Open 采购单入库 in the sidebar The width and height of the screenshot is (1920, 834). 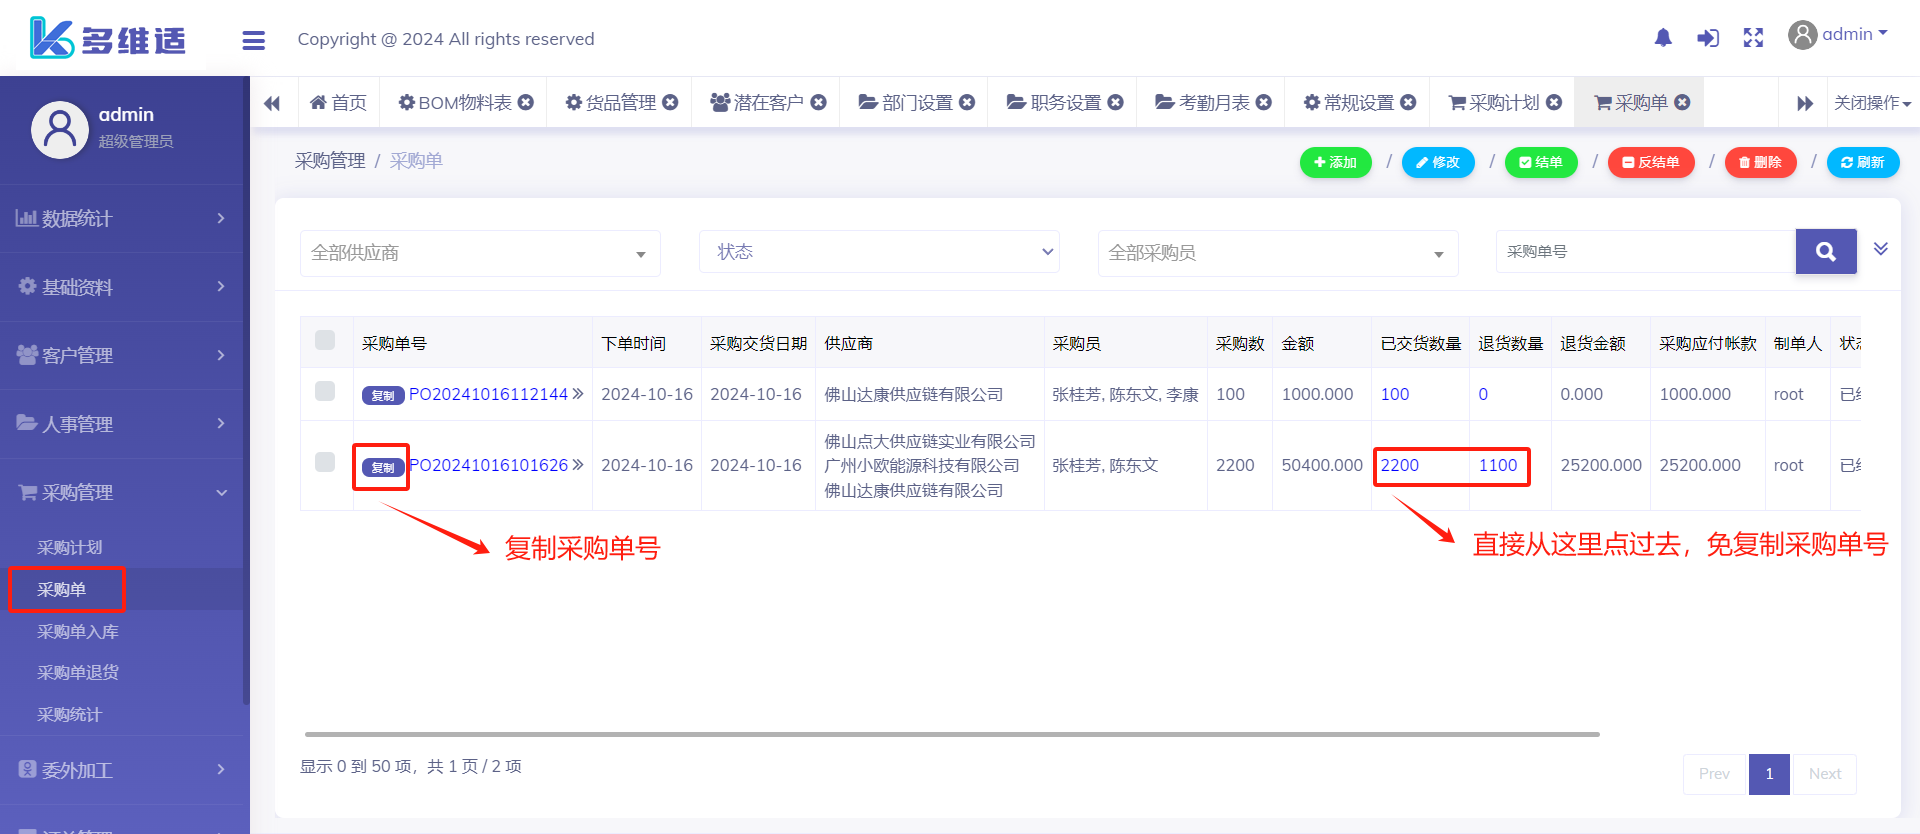[78, 632]
